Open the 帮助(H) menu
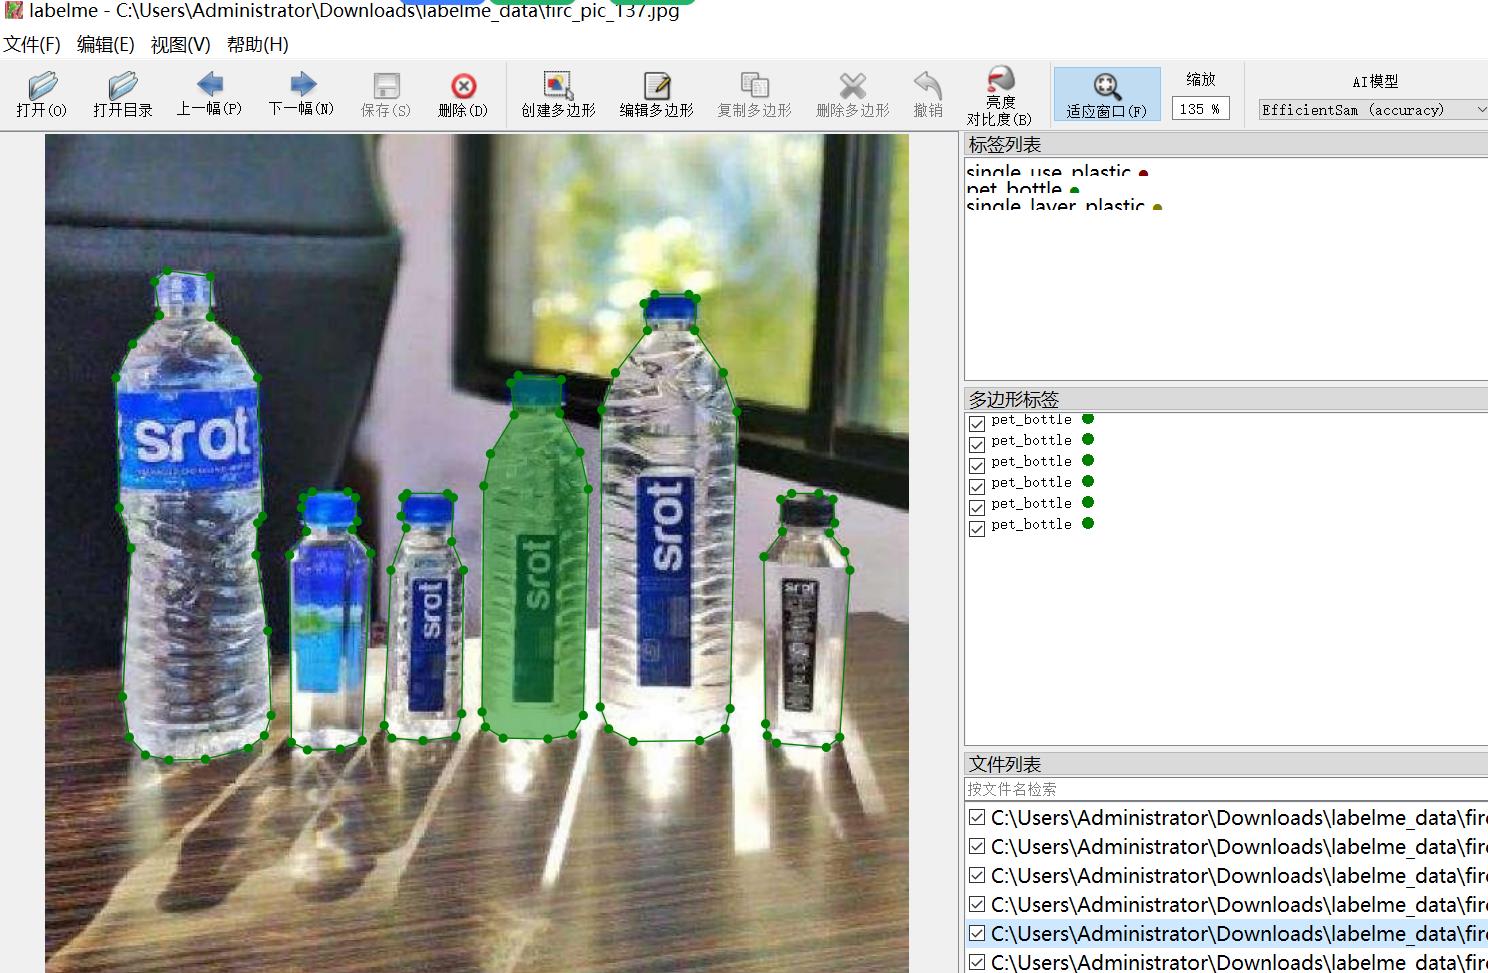This screenshot has height=973, width=1488. click(x=257, y=45)
